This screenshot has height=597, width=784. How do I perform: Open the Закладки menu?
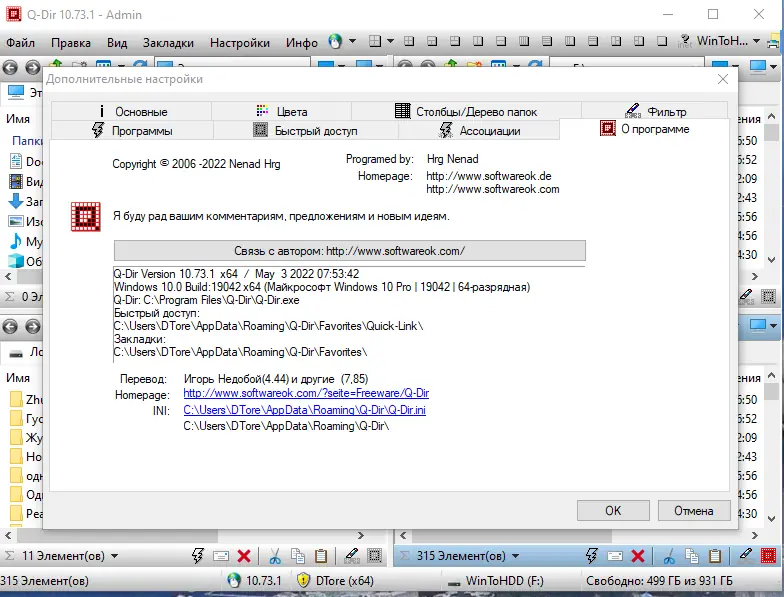click(168, 42)
